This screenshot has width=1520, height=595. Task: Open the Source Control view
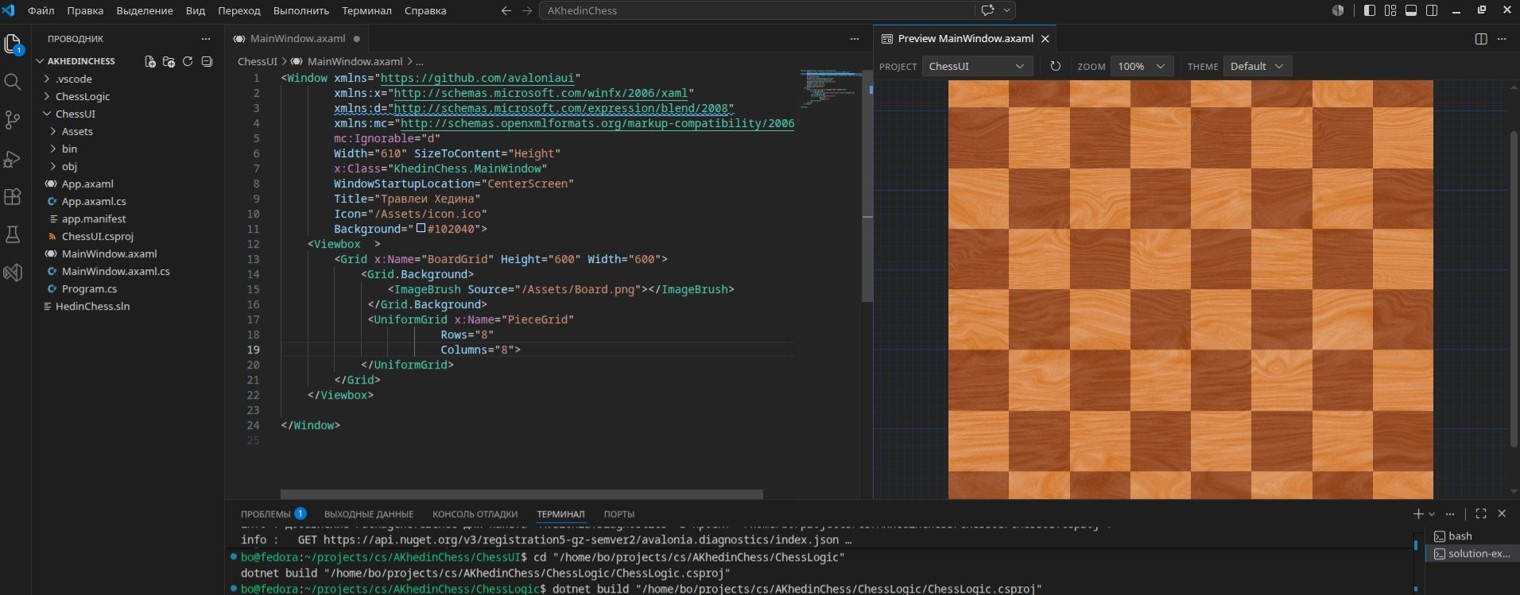pos(13,120)
